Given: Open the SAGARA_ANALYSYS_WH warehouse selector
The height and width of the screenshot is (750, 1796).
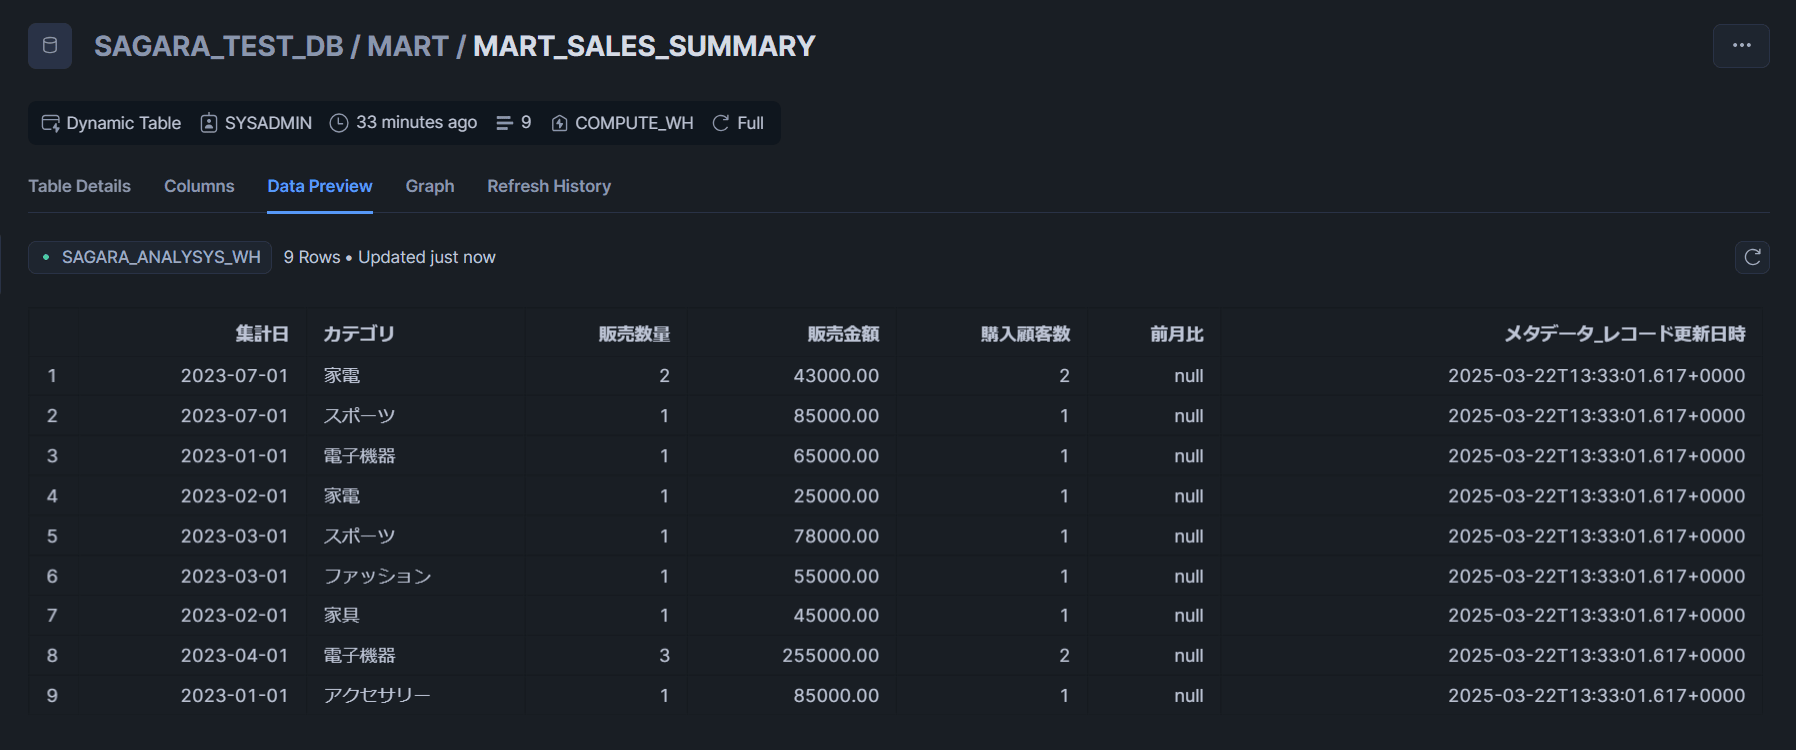Looking at the screenshot, I should [150, 257].
